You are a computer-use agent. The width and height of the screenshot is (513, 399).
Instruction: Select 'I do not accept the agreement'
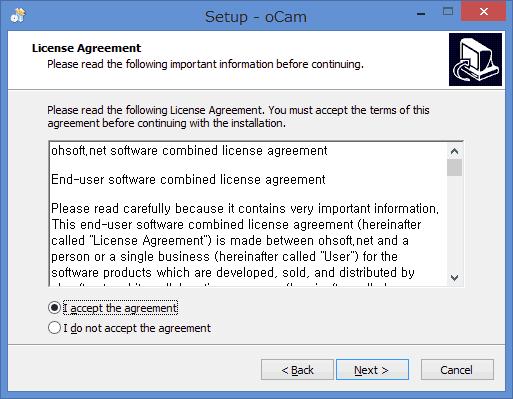click(54, 328)
